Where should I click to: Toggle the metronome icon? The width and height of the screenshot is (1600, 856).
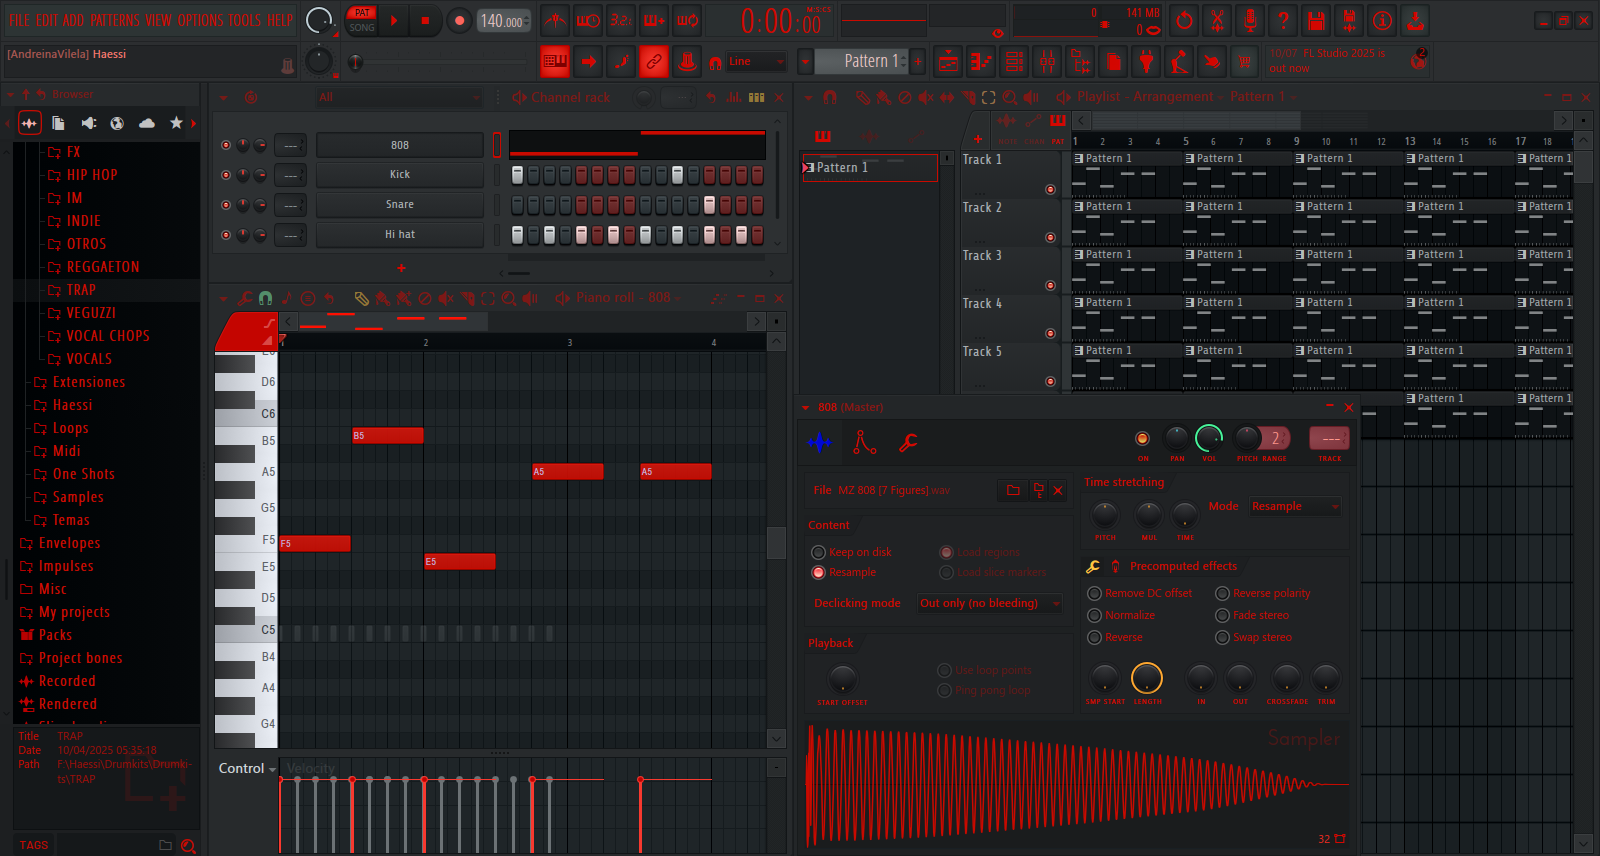click(x=555, y=20)
